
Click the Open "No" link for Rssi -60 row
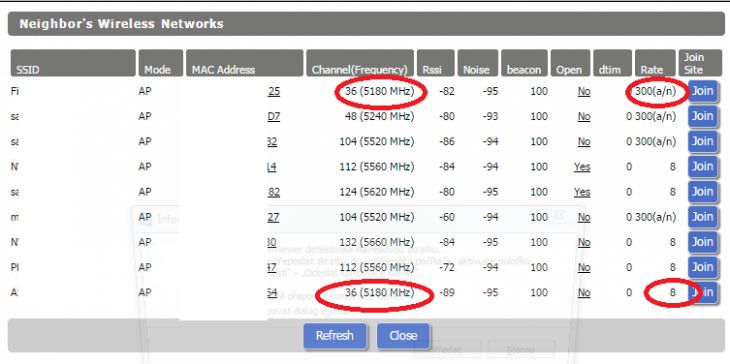584,217
